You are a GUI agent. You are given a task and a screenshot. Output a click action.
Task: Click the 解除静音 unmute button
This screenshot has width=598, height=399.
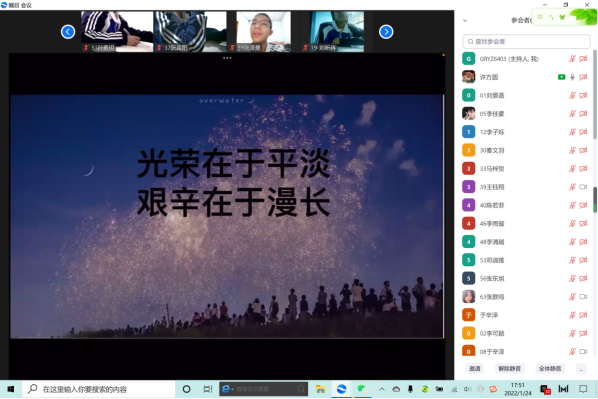pos(510,368)
